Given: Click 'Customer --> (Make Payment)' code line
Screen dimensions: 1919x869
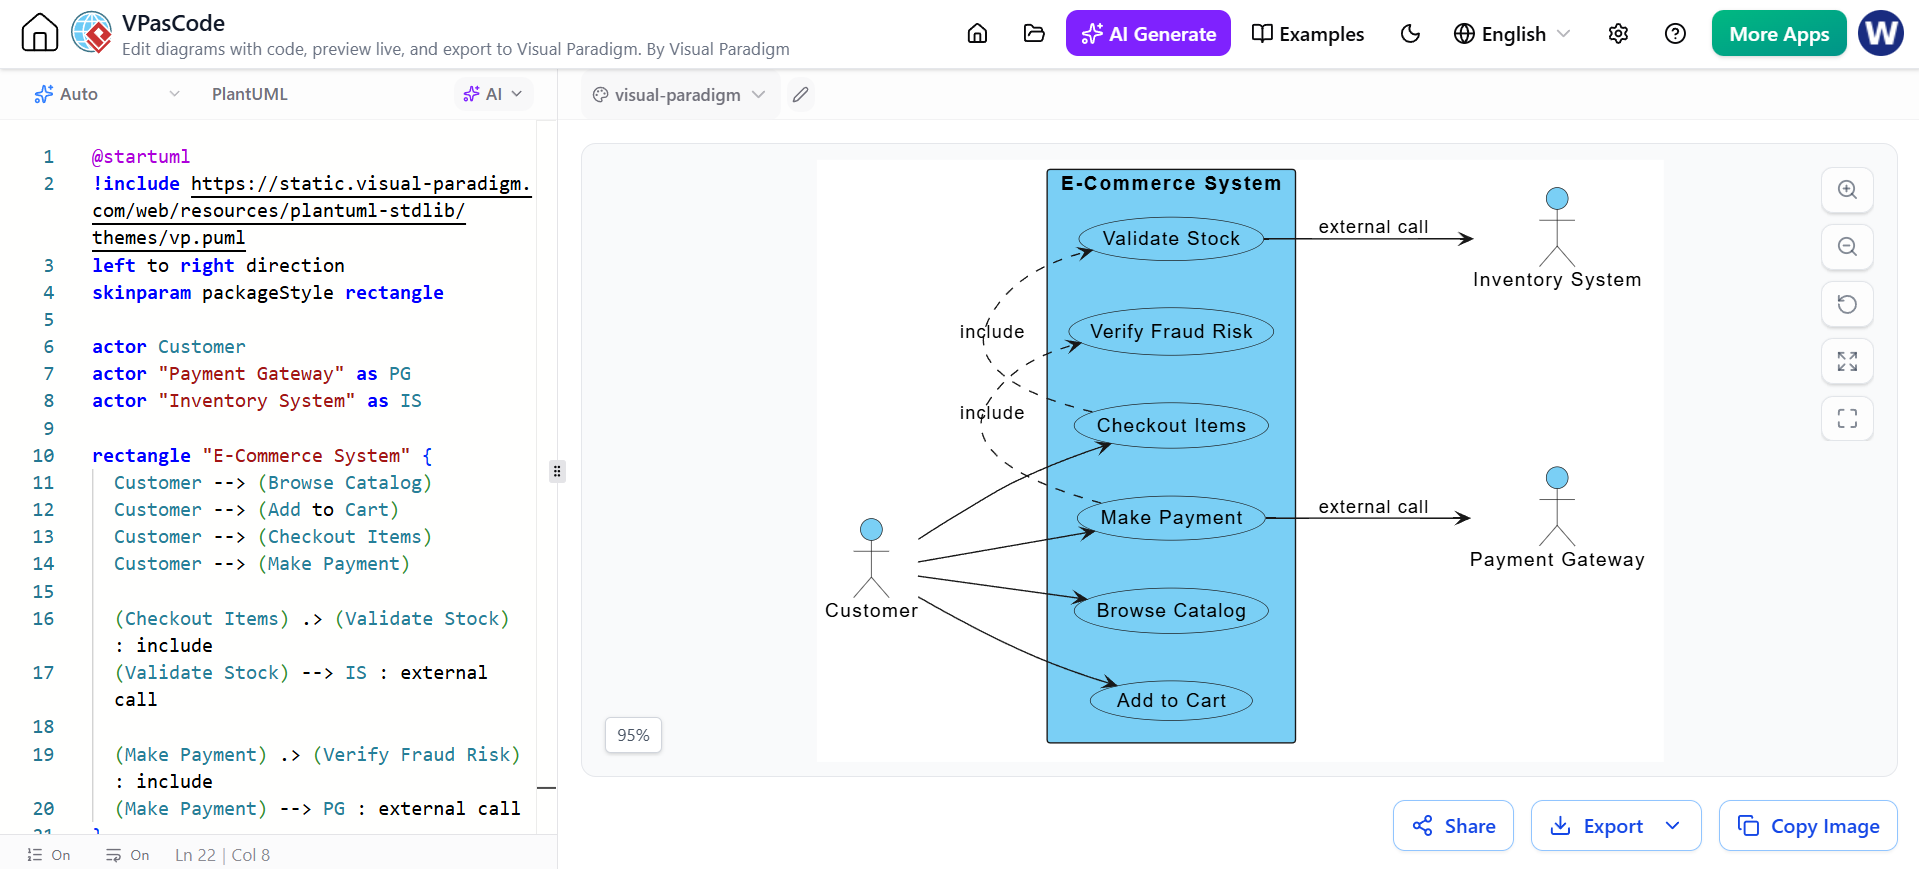Looking at the screenshot, I should tap(262, 564).
